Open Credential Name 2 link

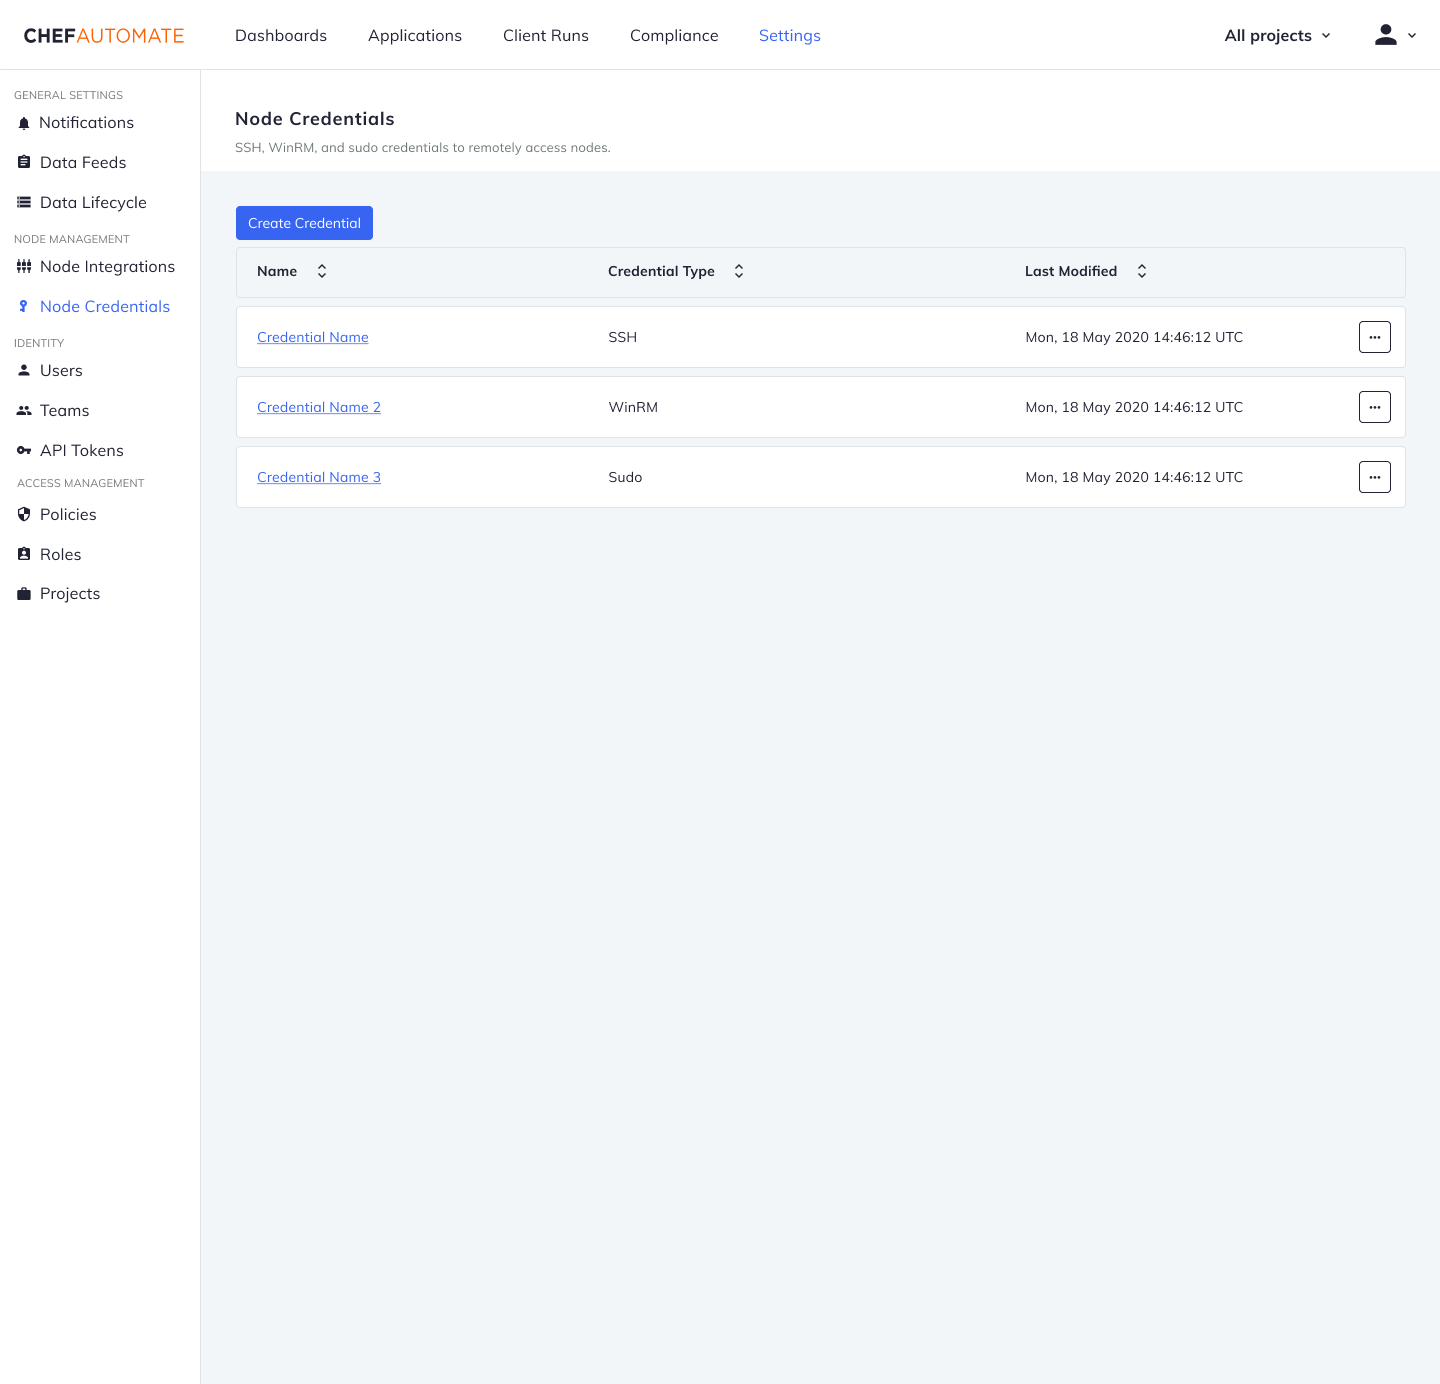pos(318,407)
